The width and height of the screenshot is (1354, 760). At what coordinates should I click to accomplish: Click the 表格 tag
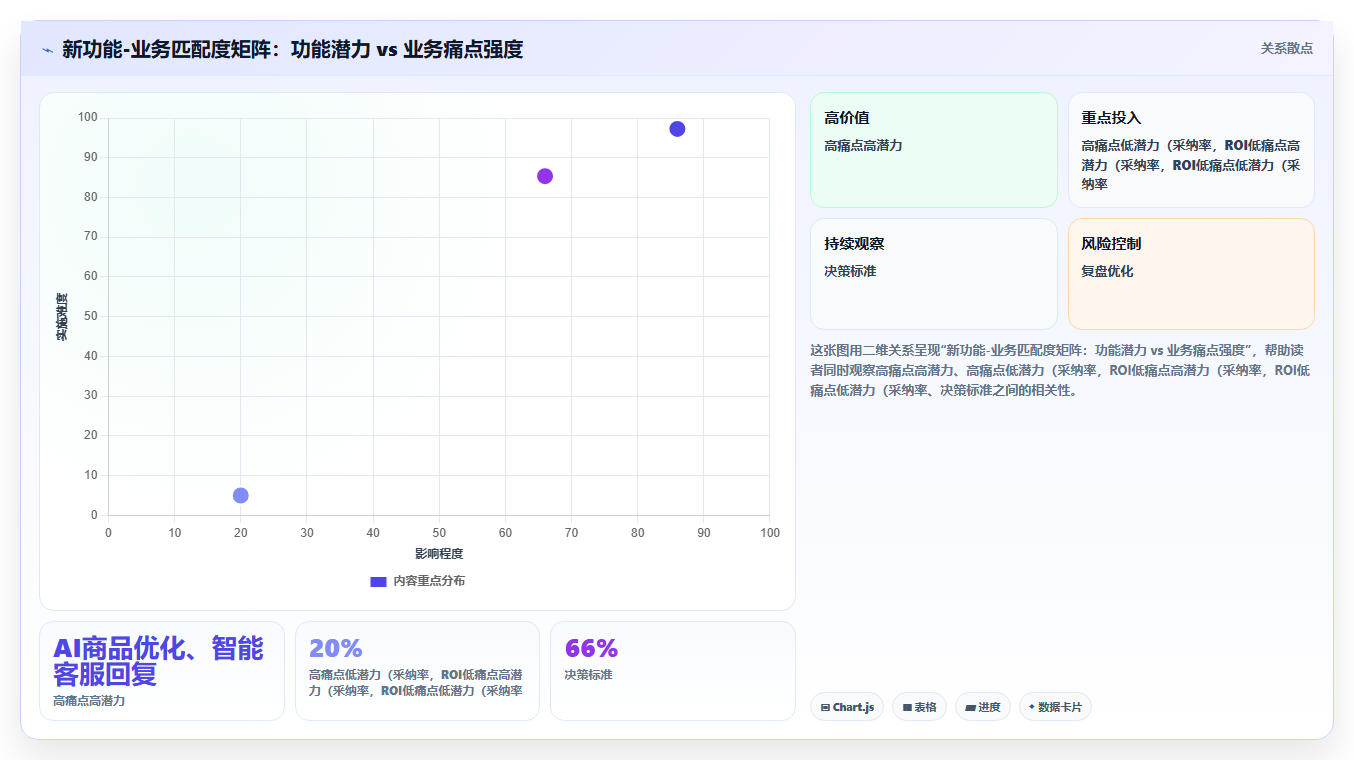[919, 707]
